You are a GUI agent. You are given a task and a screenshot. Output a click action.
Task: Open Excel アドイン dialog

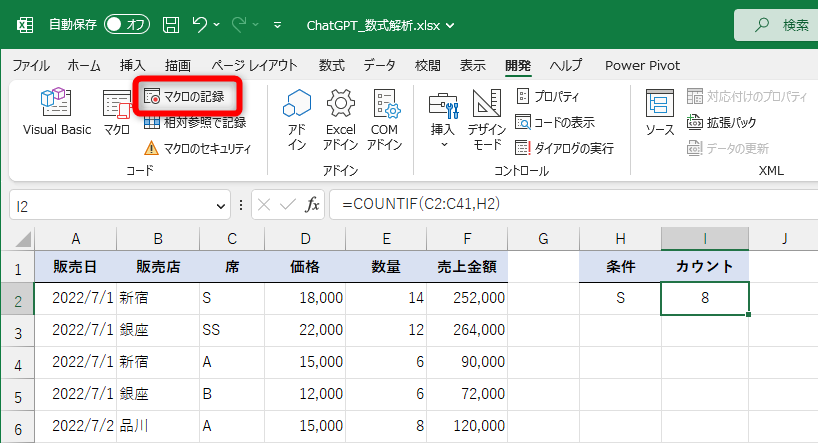(341, 119)
